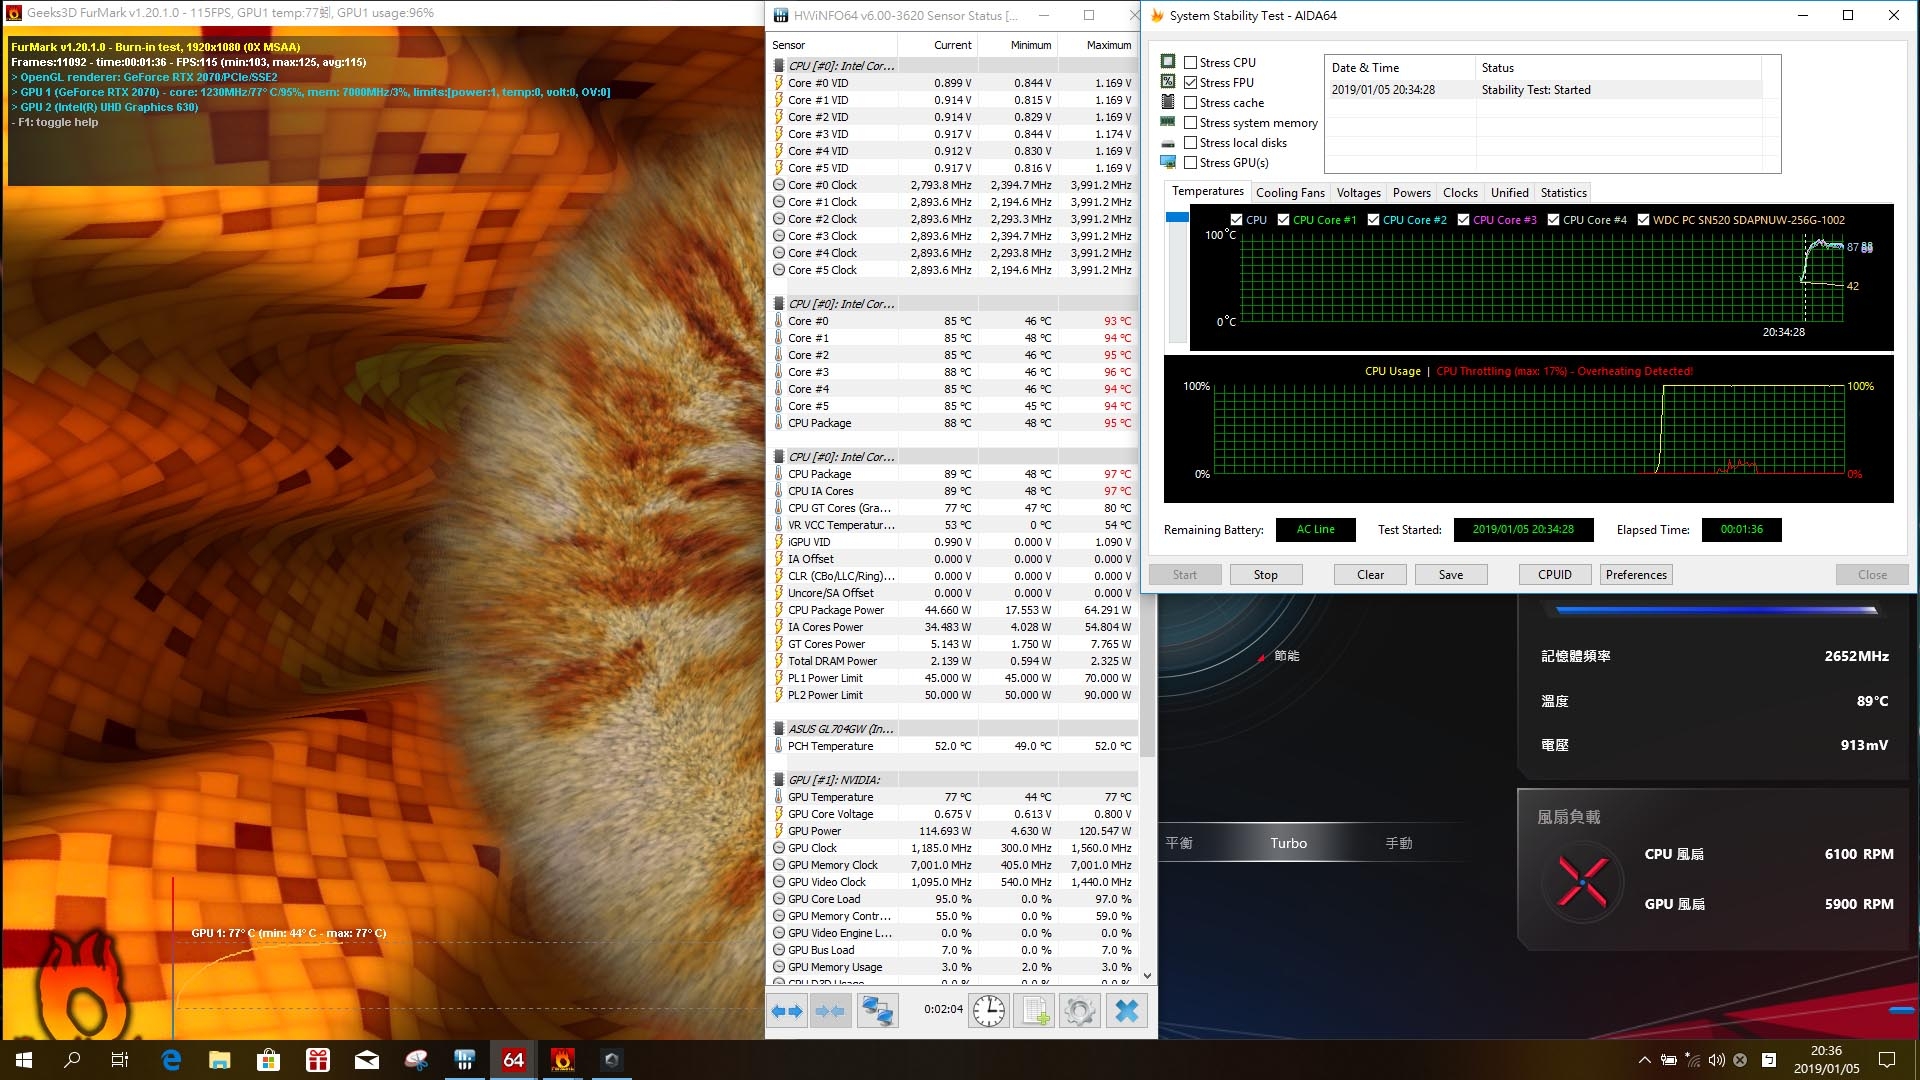Click HWiNFO expand columns arrows icon
The width and height of the screenshot is (1920, 1080).
coord(787,1011)
